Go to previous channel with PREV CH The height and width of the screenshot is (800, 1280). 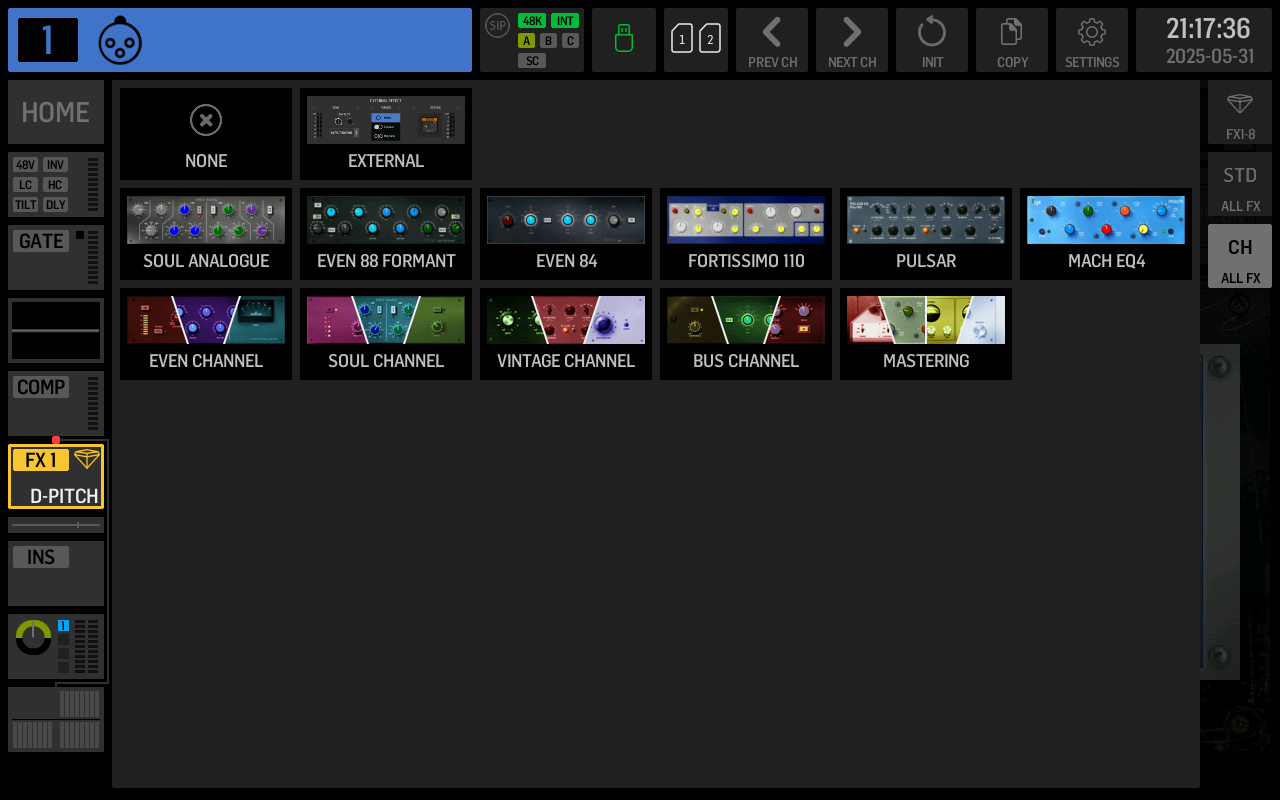coord(772,40)
